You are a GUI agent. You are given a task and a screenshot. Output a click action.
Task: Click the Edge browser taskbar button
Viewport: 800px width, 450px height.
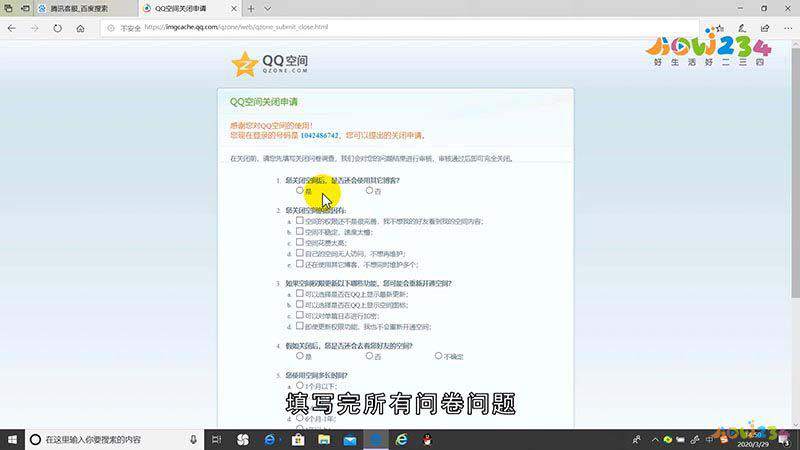coord(376,439)
